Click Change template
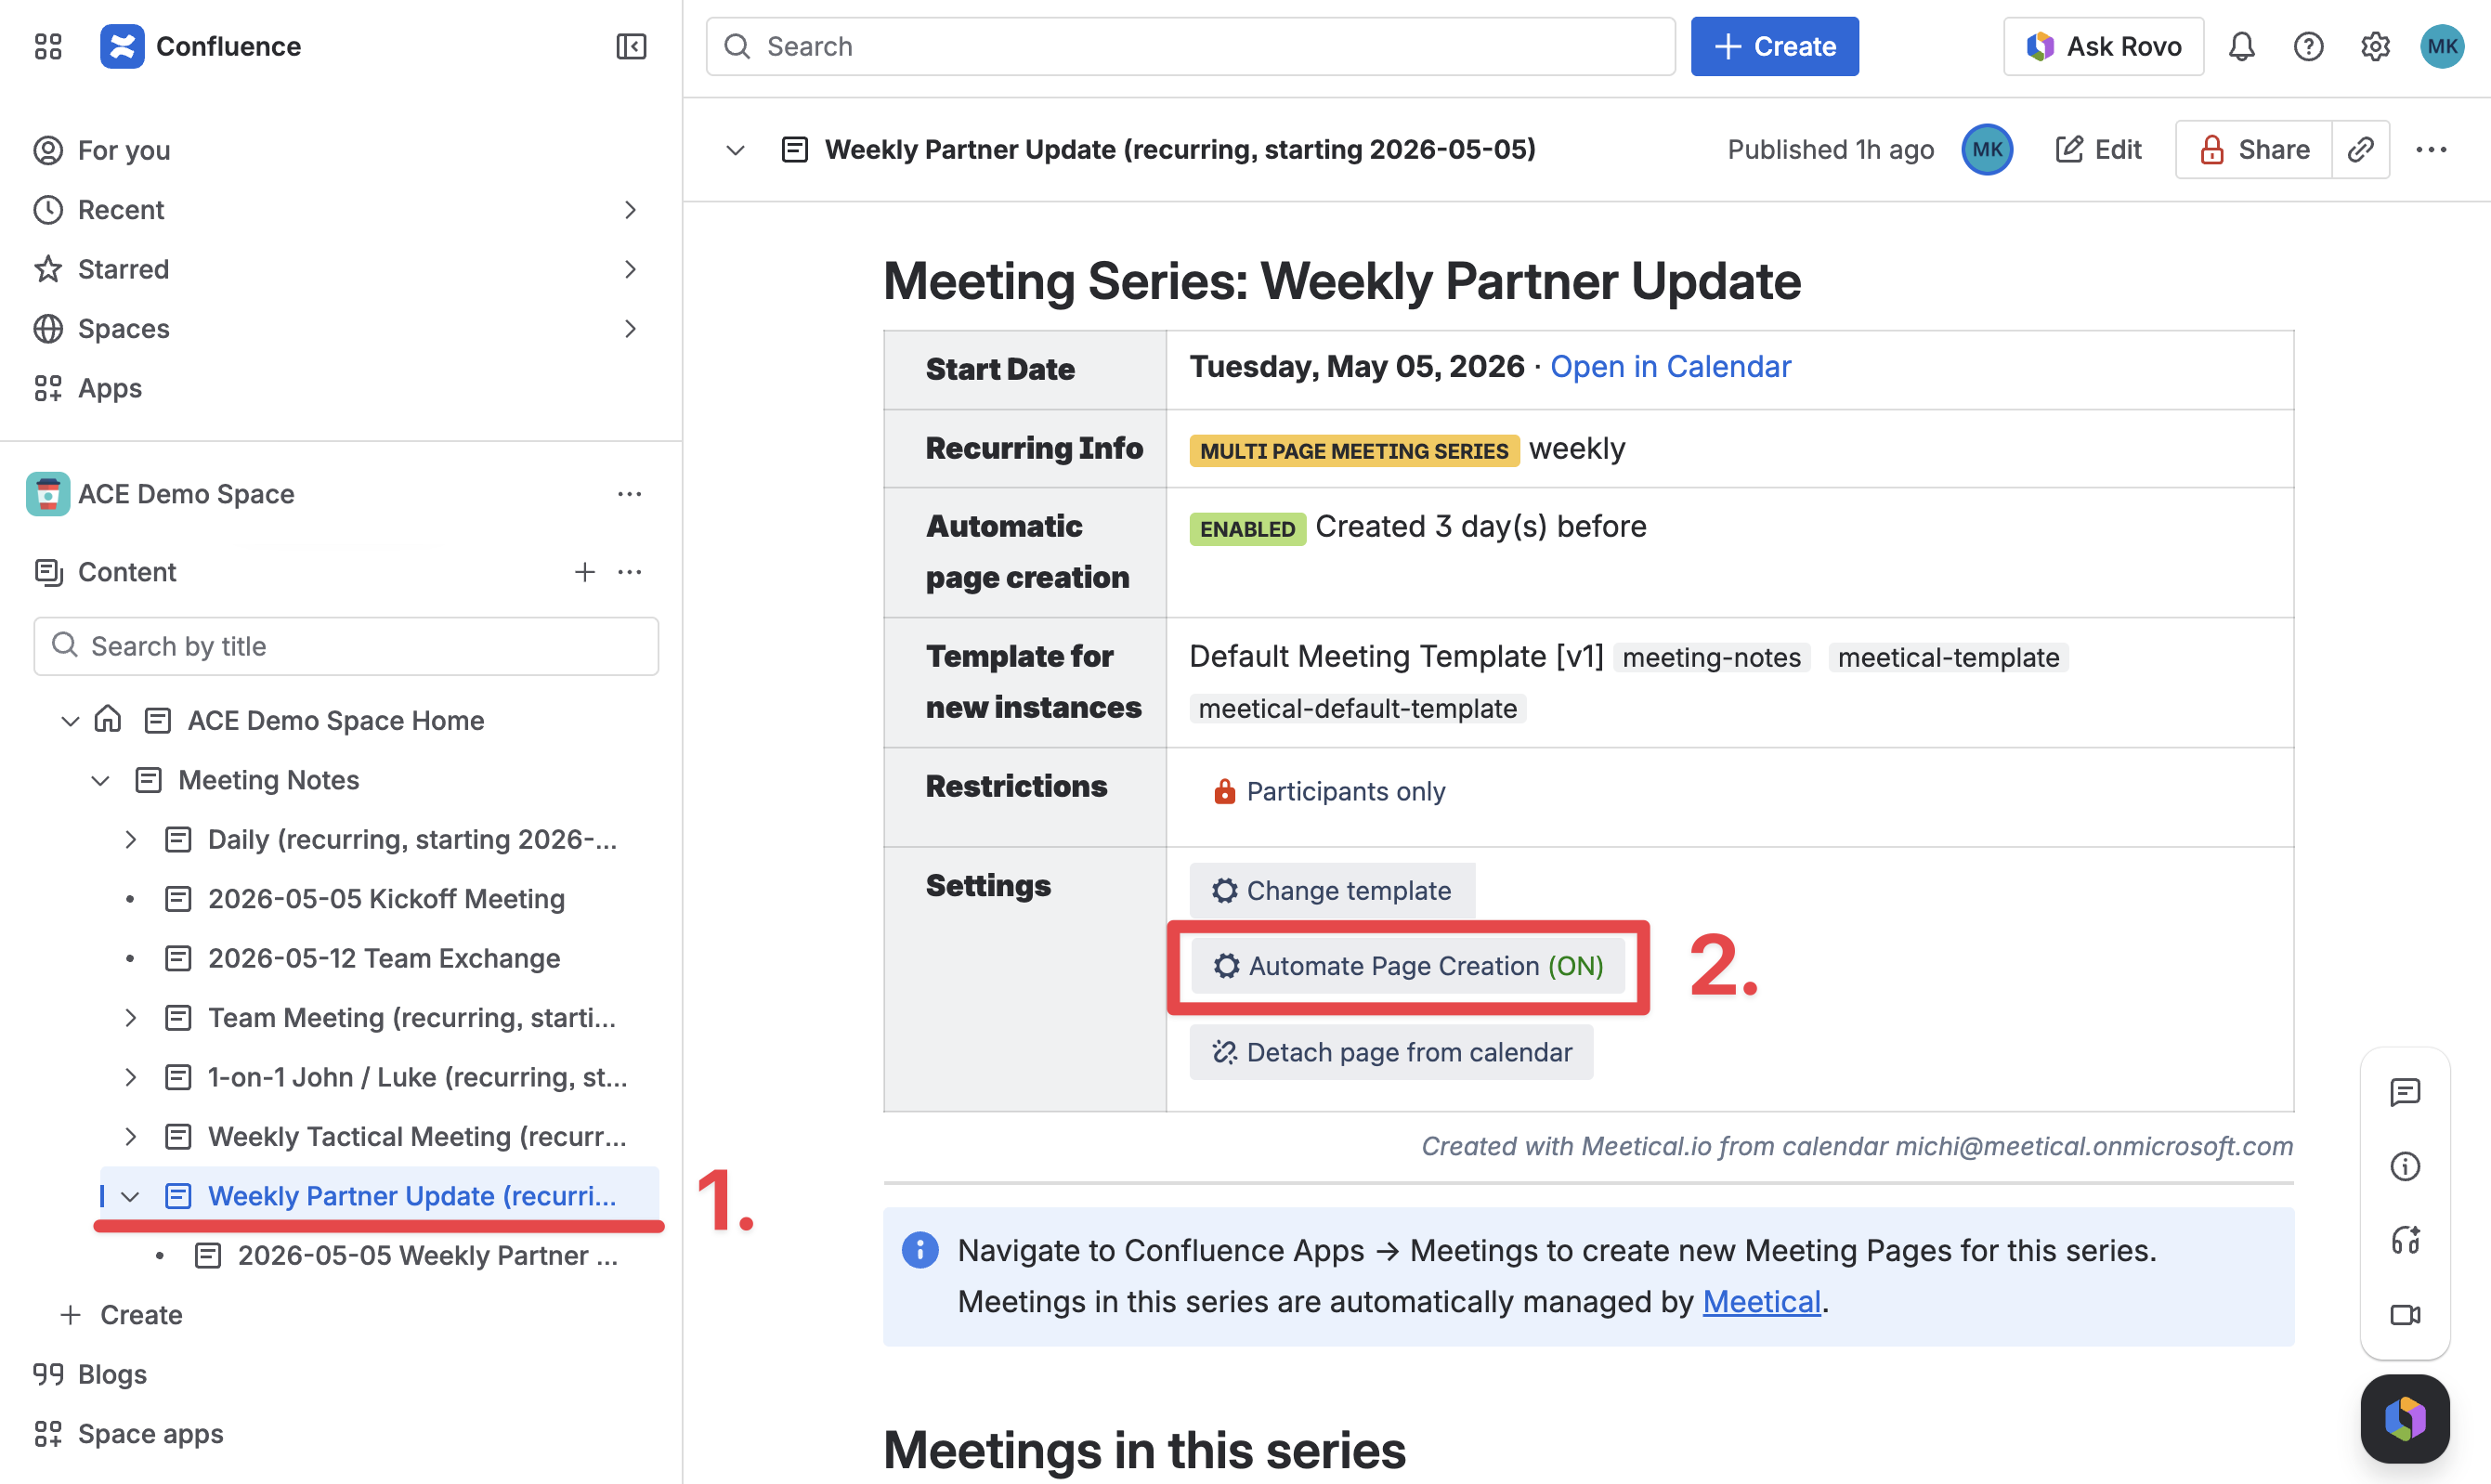The height and width of the screenshot is (1484, 2491). click(x=1332, y=890)
